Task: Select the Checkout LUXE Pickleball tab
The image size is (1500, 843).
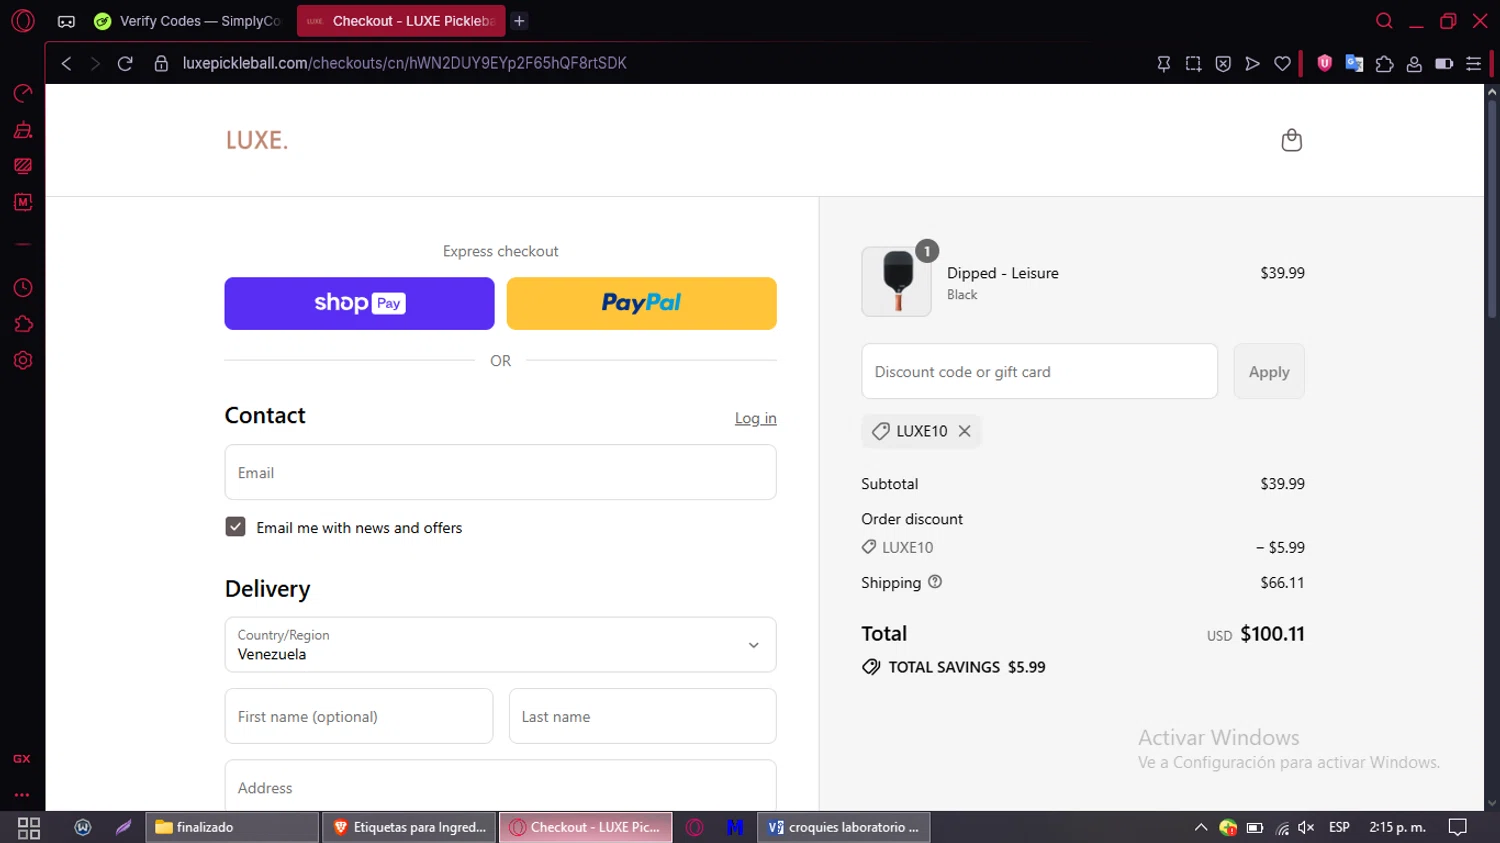Action: tap(401, 21)
